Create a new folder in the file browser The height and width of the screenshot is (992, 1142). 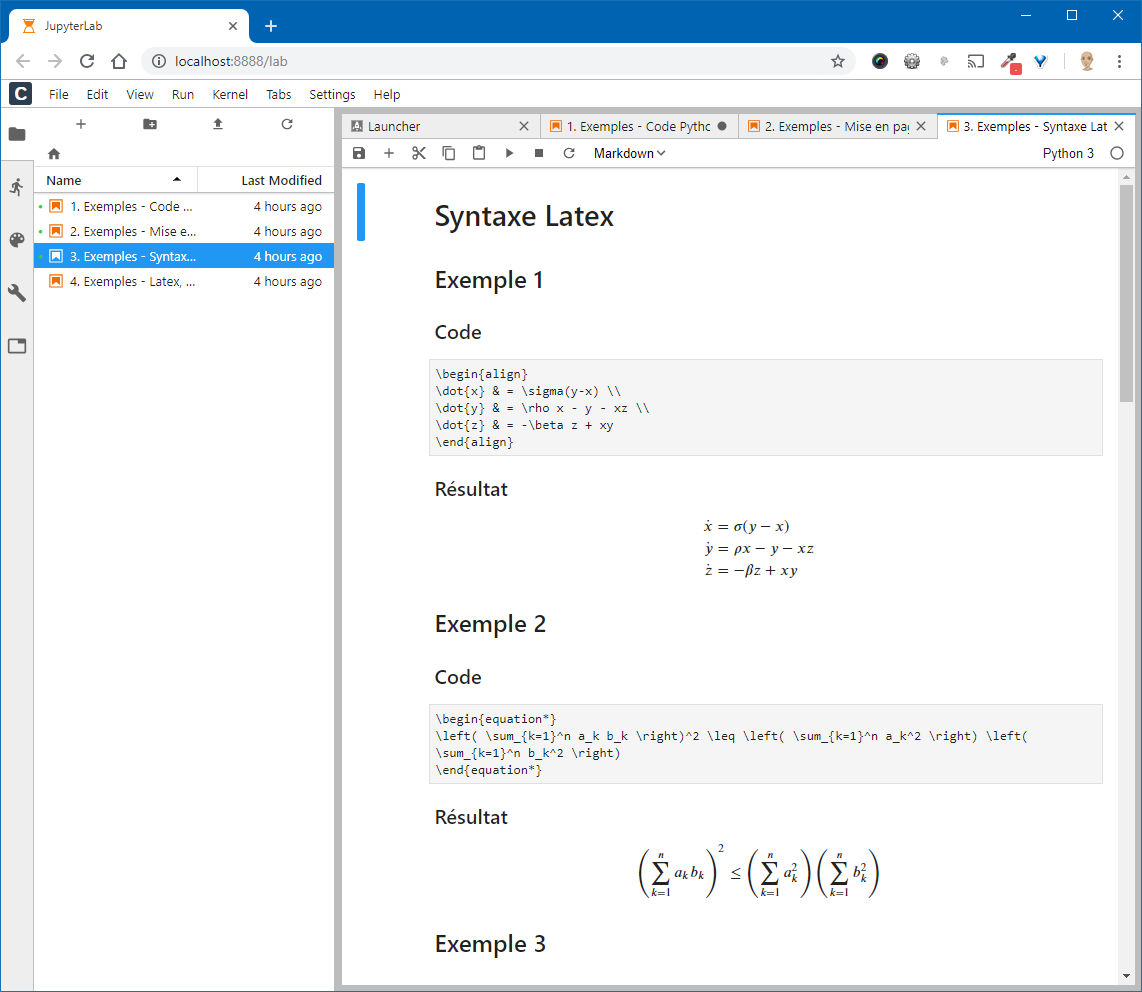tap(150, 124)
